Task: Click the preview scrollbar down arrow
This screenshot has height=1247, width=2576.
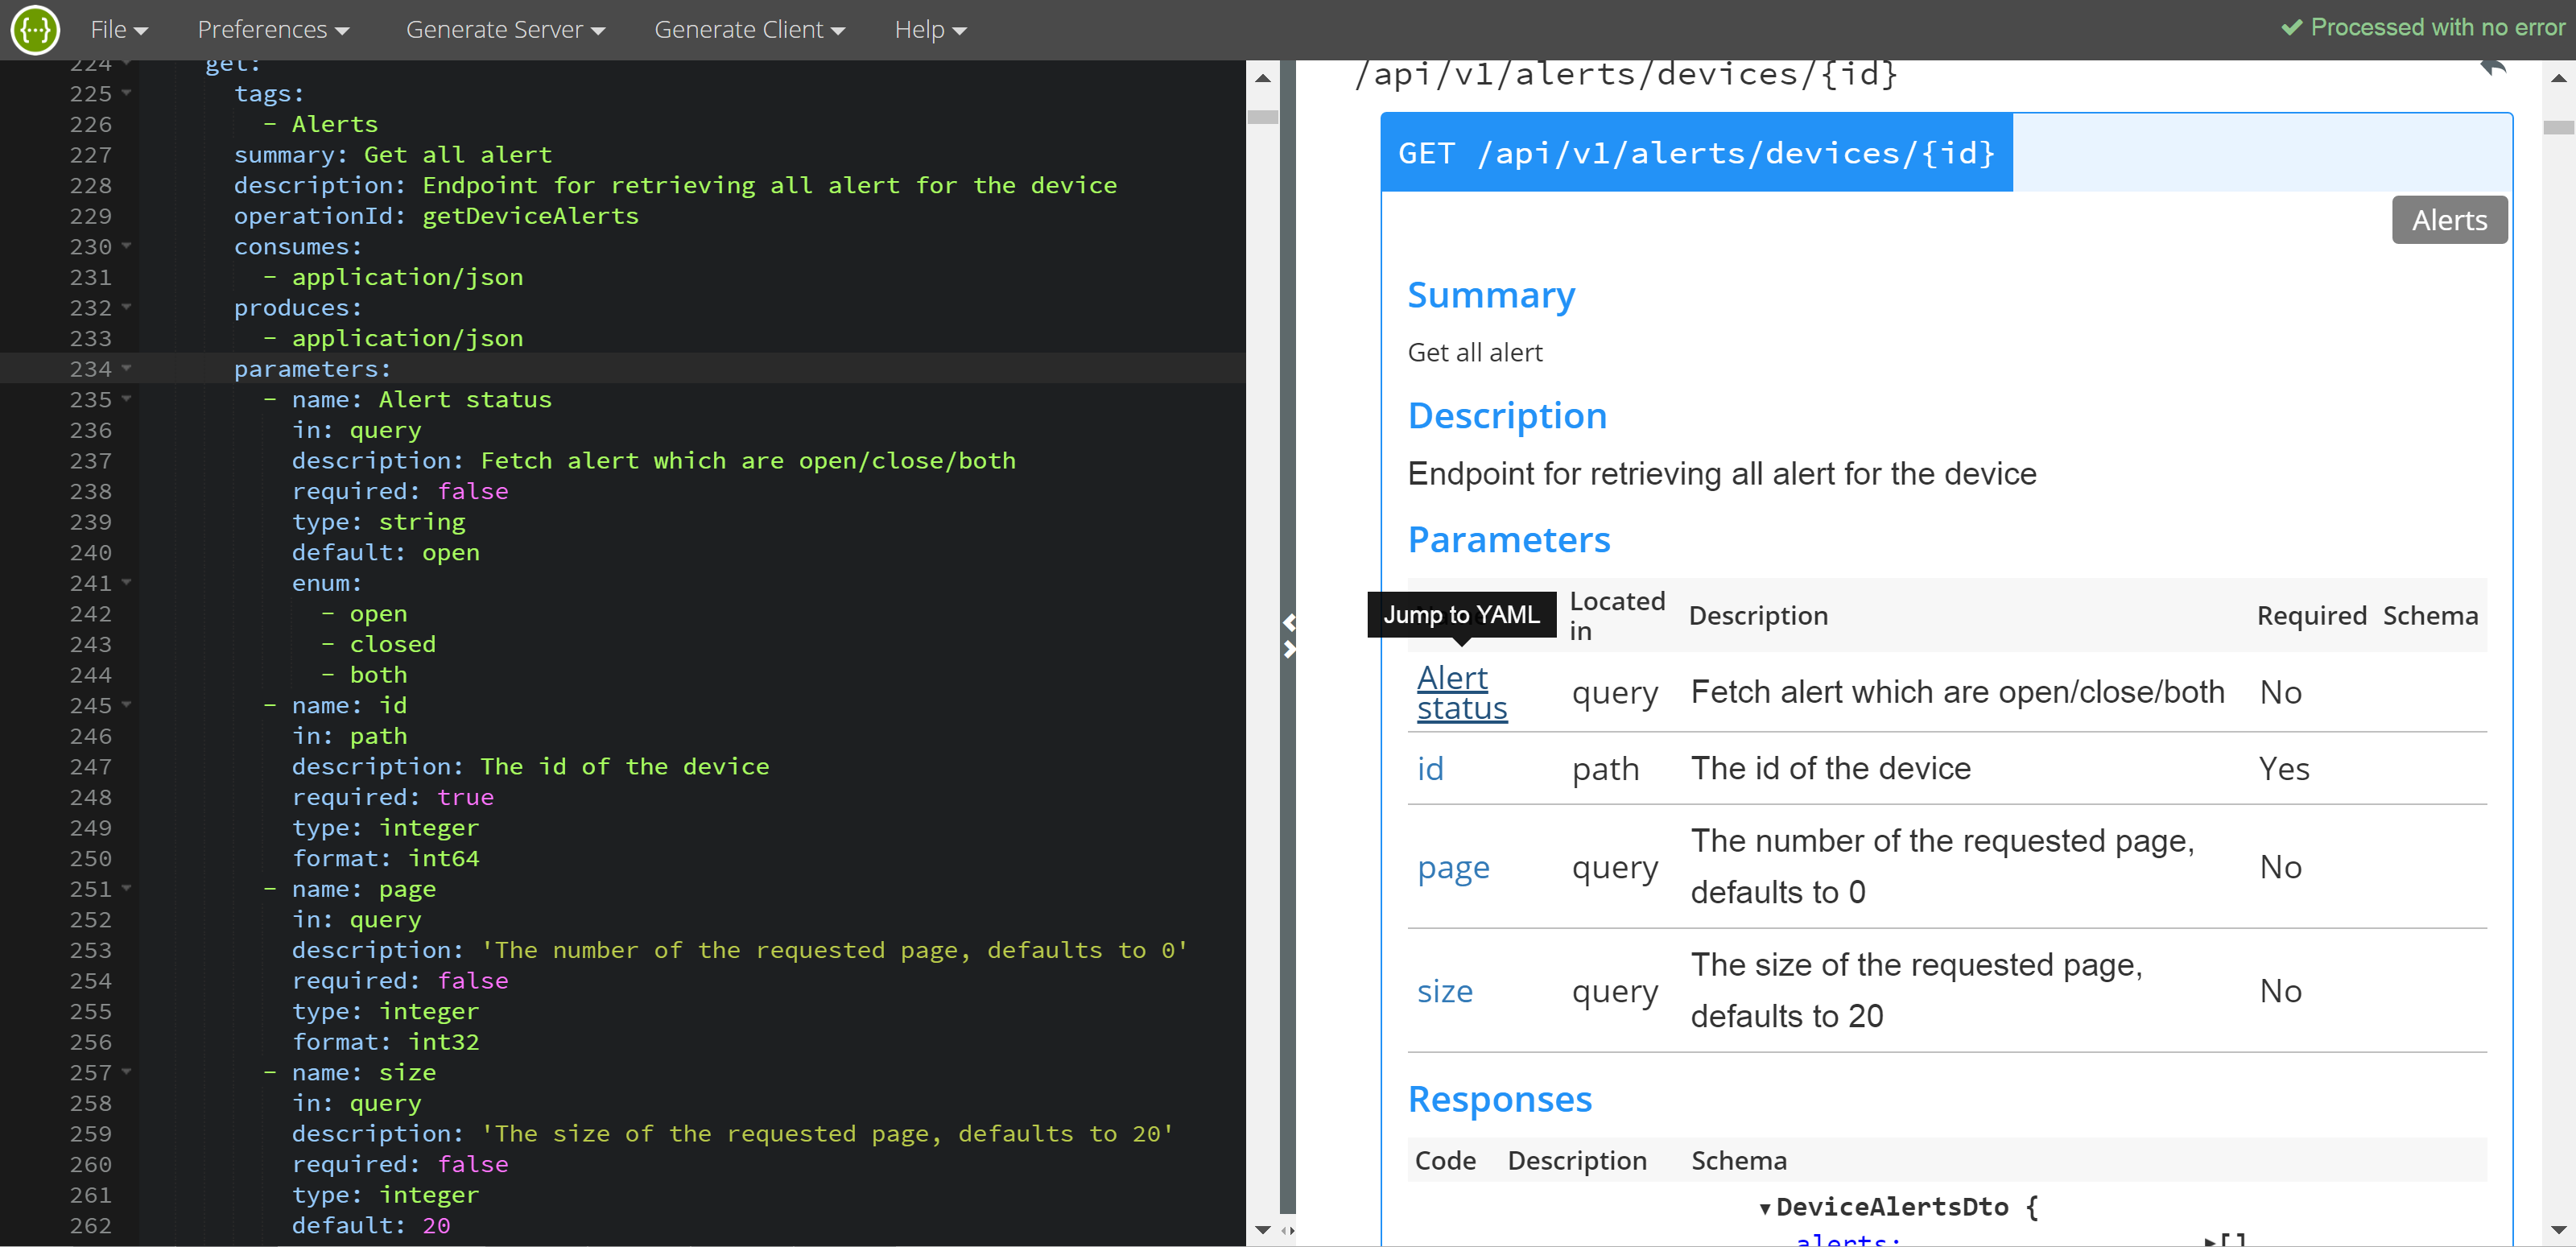Action: (x=2558, y=1230)
